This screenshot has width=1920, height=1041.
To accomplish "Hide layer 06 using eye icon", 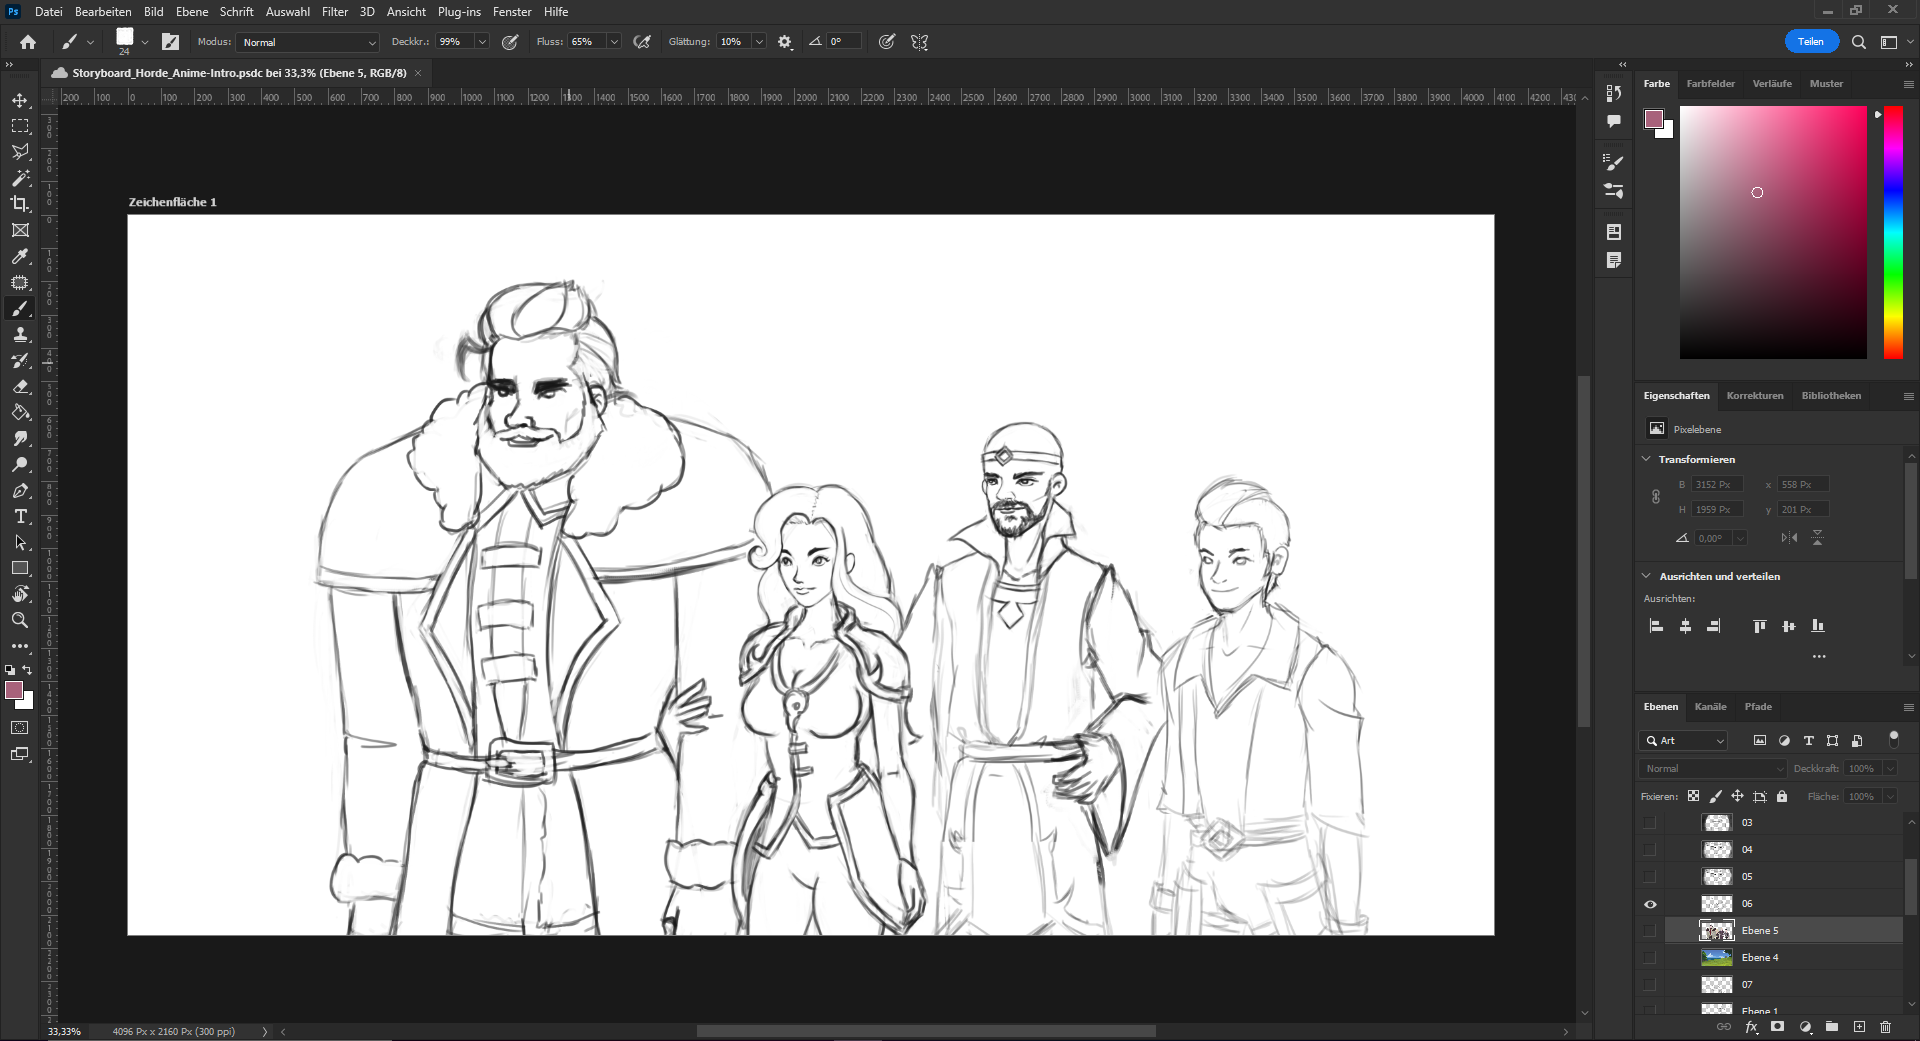I will coord(1650,904).
